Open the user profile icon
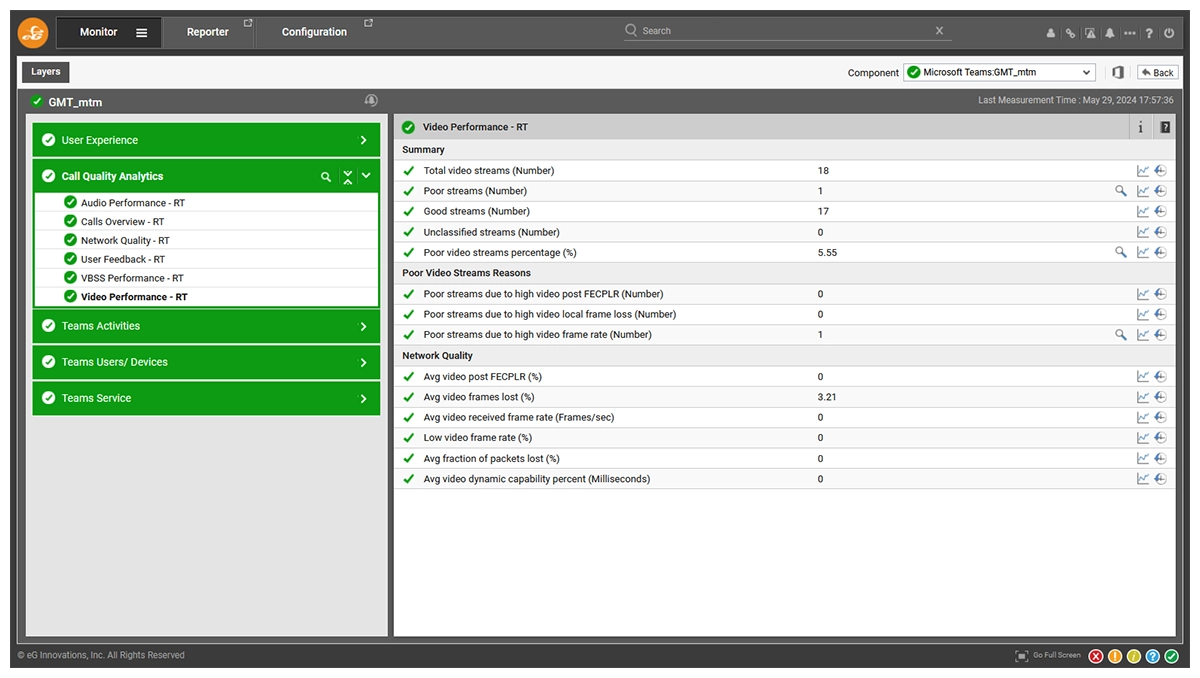1200x678 pixels. [1051, 33]
